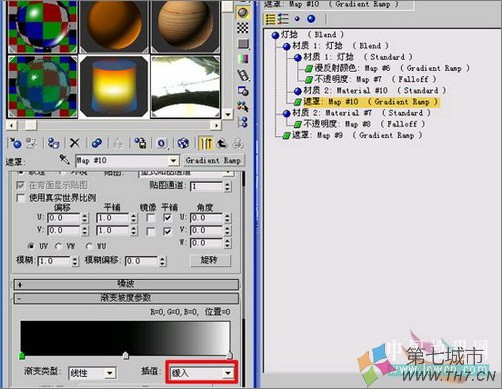Select 材质 1: 灯池 (Blend) node
The image size is (502, 389).
pos(336,46)
